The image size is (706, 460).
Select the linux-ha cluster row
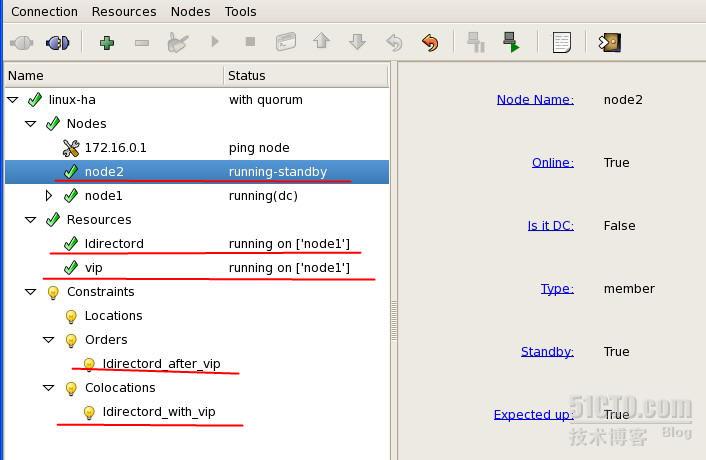pos(197,99)
